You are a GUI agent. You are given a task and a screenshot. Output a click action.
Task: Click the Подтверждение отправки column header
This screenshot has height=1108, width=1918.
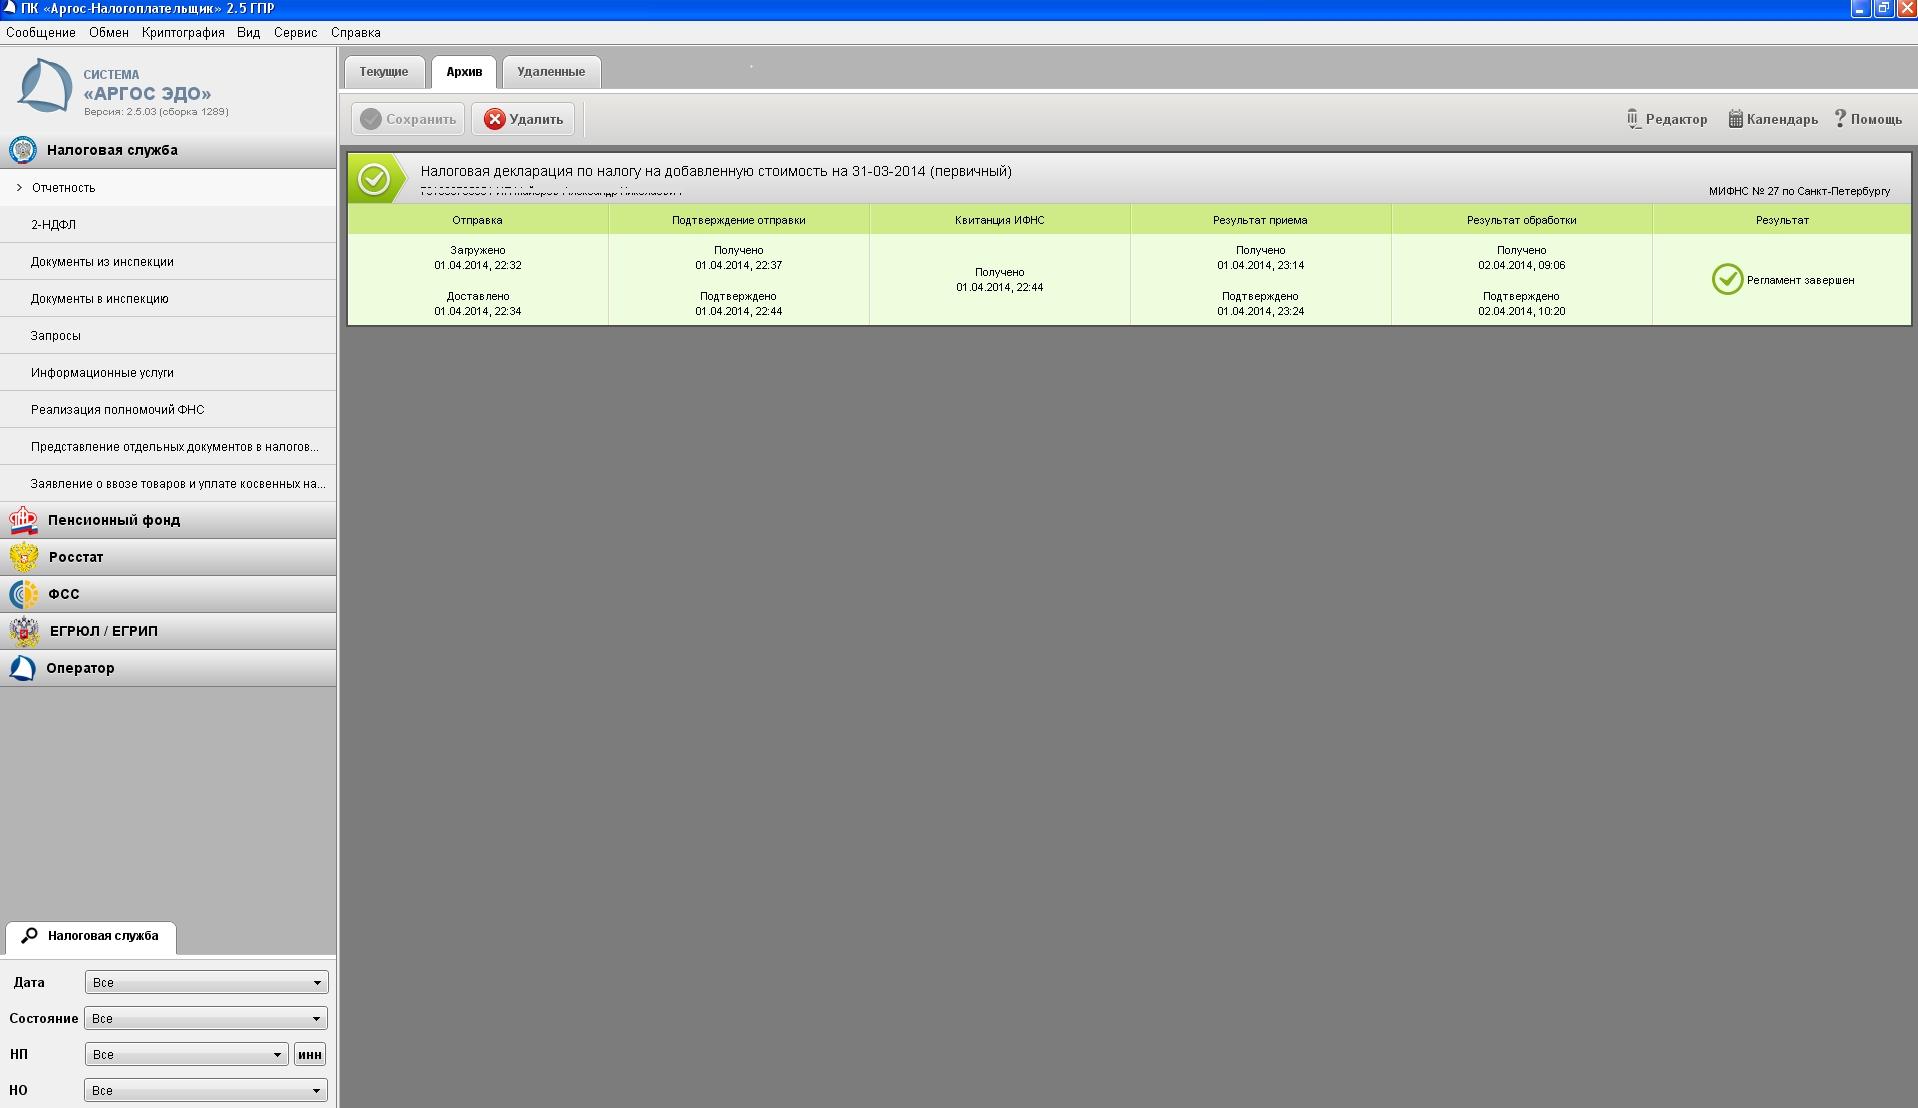coord(739,220)
